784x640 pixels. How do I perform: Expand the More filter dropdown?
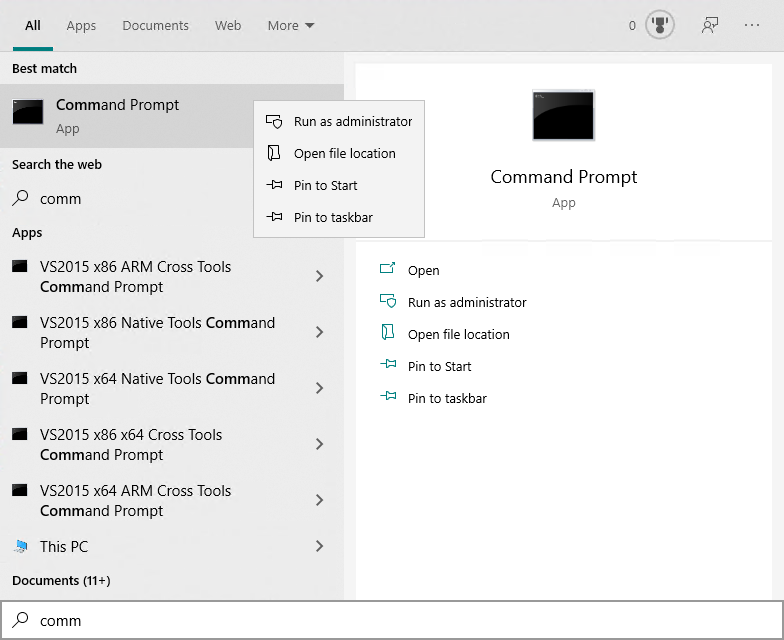point(291,26)
